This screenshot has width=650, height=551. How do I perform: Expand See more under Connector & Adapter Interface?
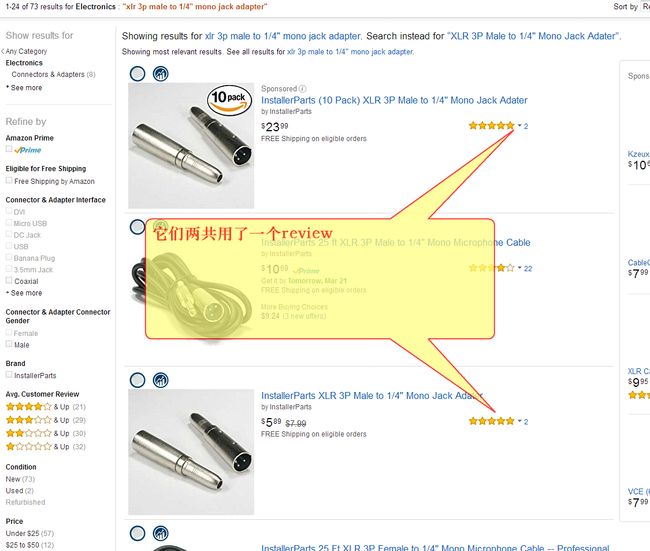(26, 293)
